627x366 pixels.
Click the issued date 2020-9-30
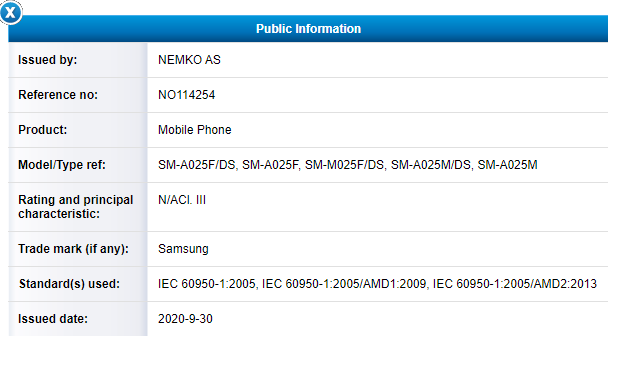pos(185,319)
